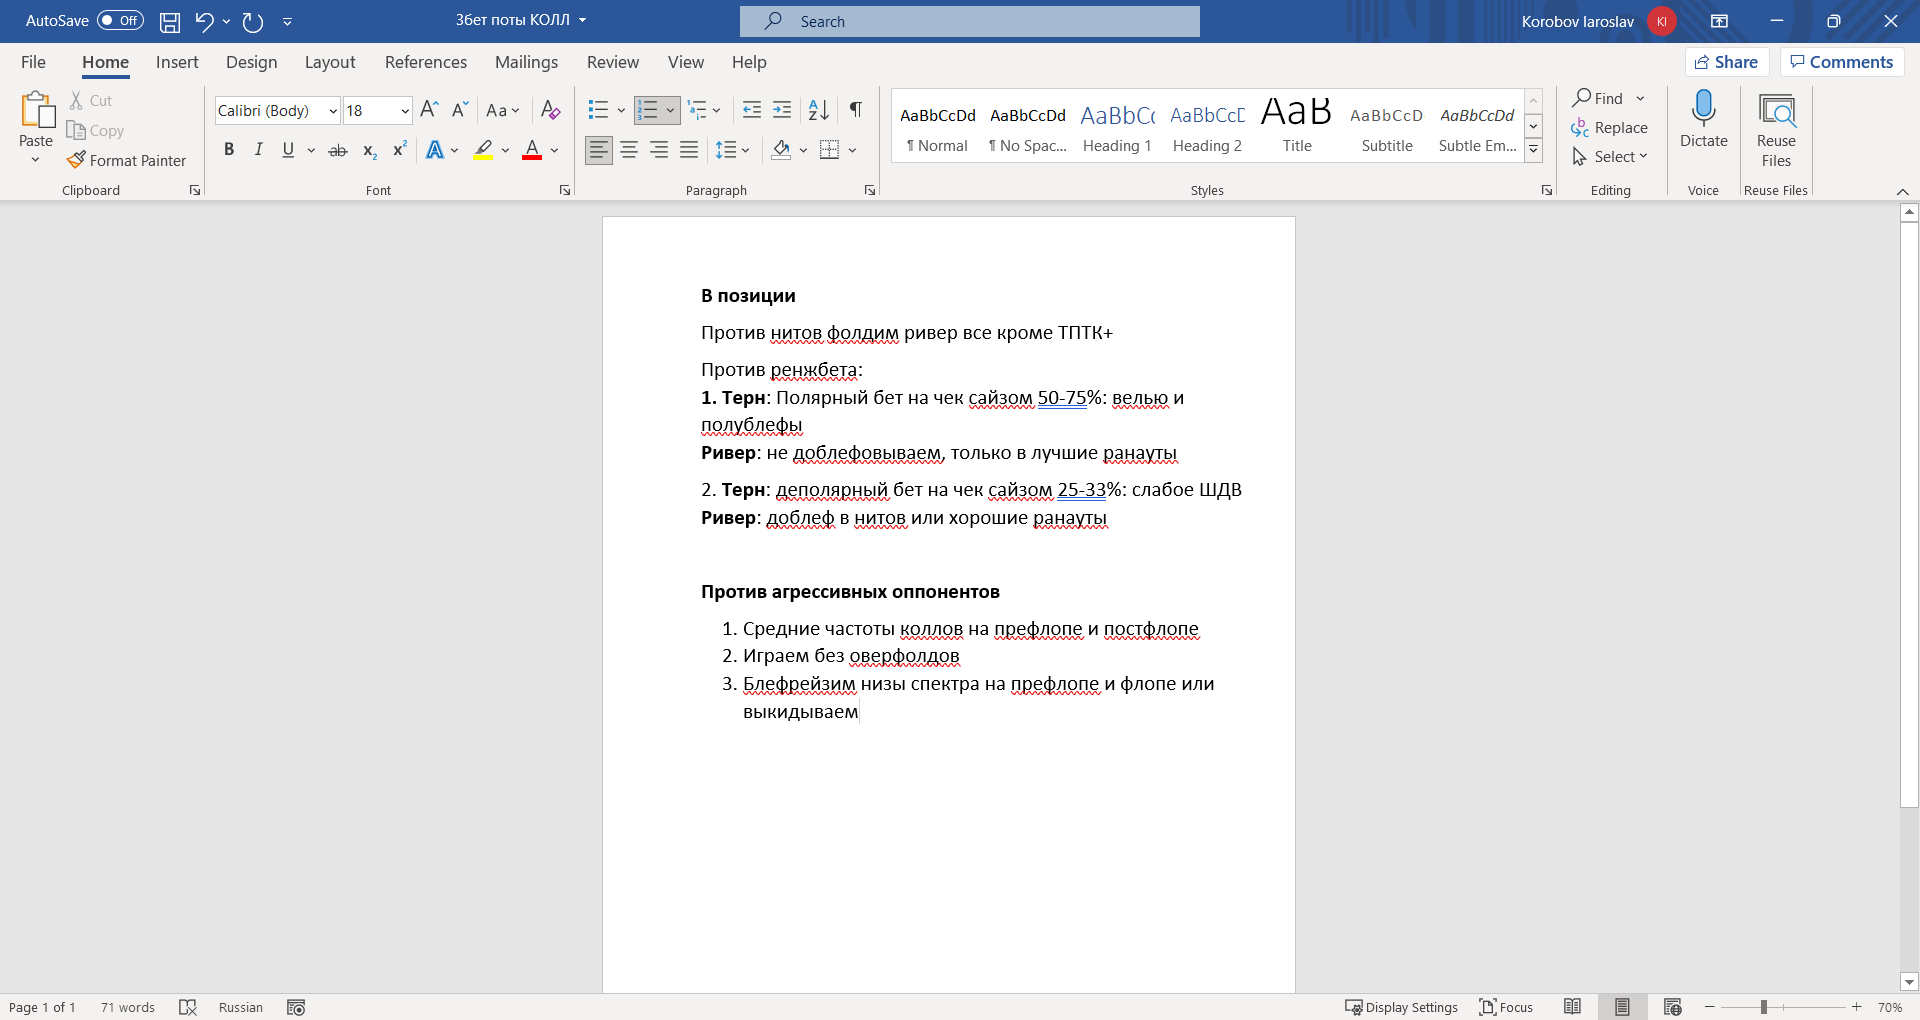
Task: Click the spelling proofing icon in status bar
Action: (x=187, y=1007)
